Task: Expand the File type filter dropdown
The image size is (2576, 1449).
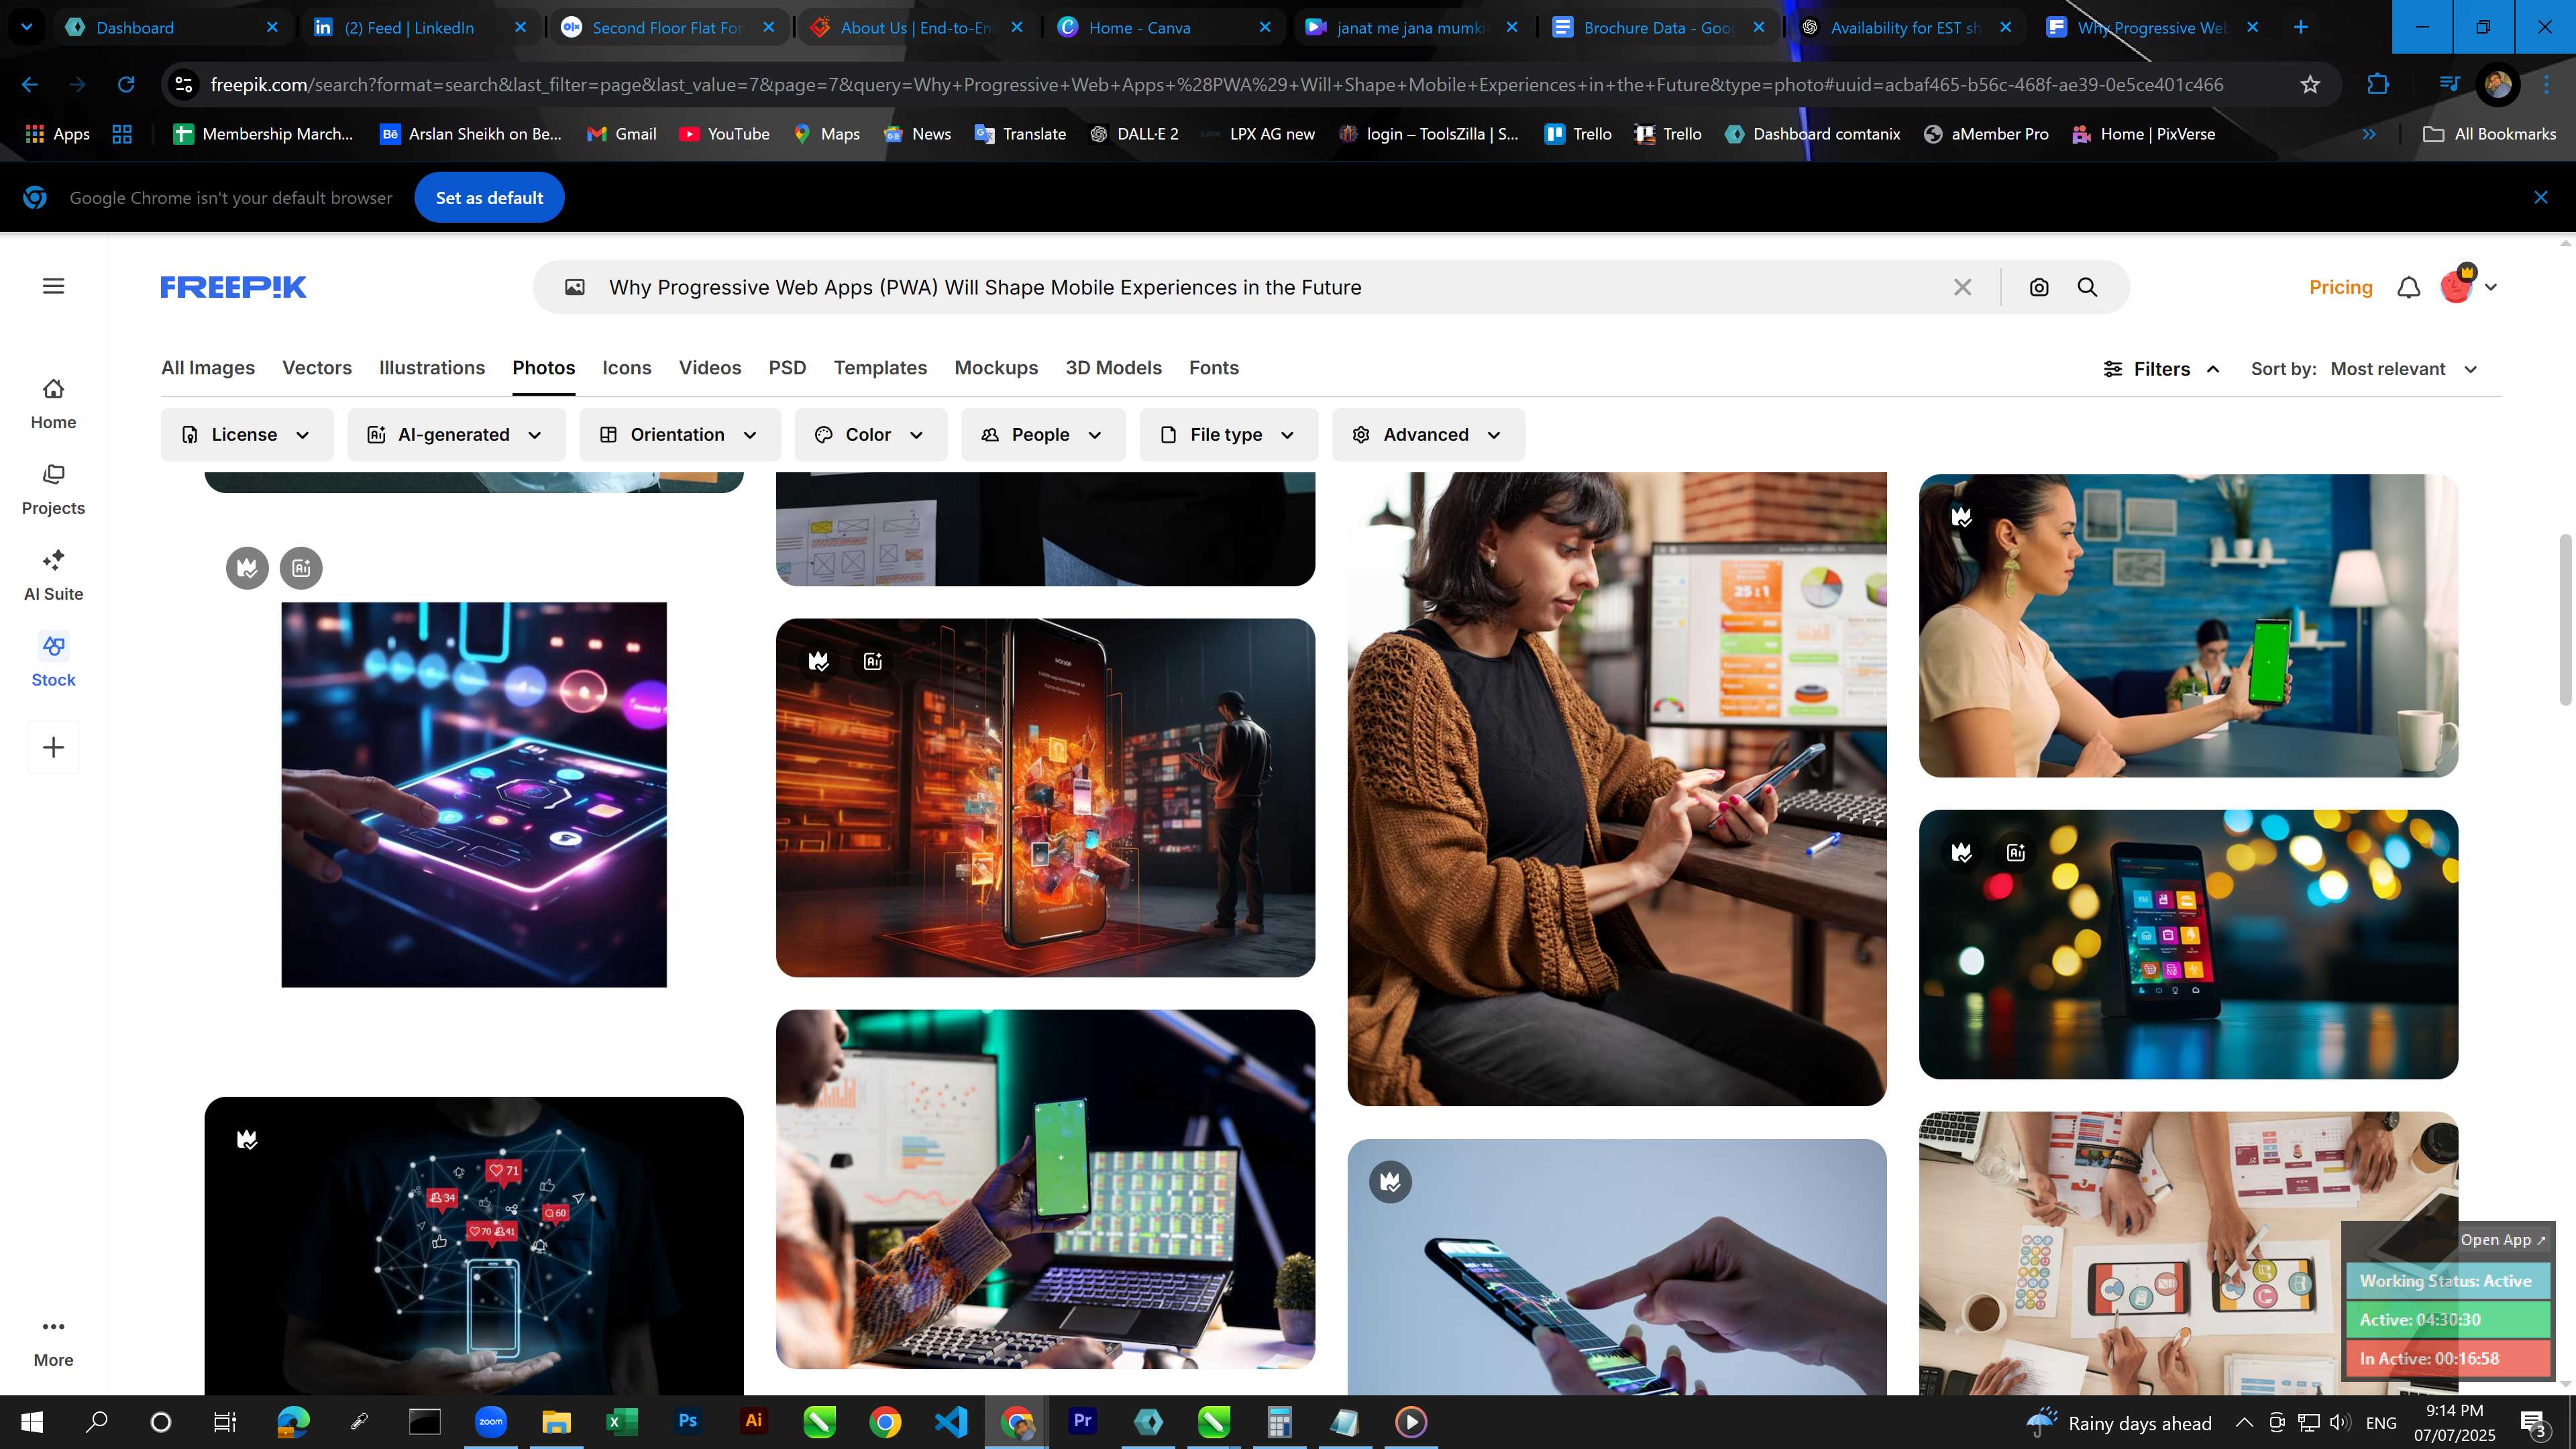Action: pos(1228,434)
